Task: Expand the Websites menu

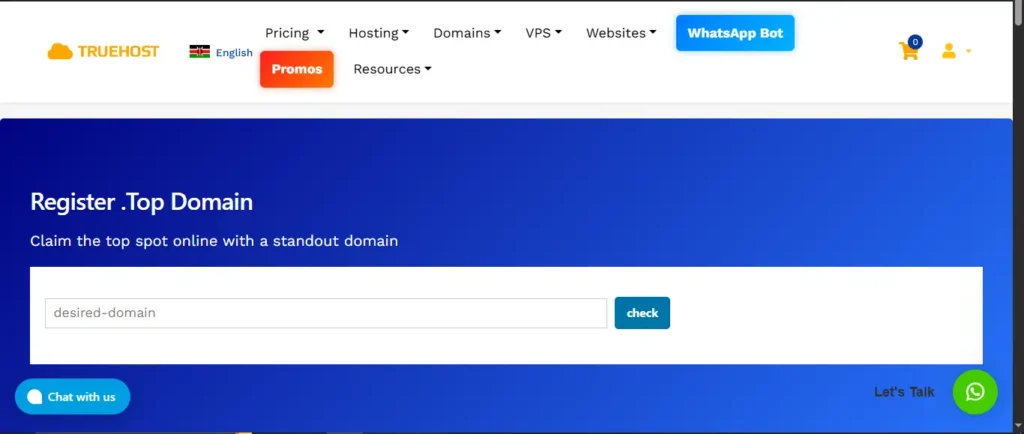Action: click(x=621, y=33)
